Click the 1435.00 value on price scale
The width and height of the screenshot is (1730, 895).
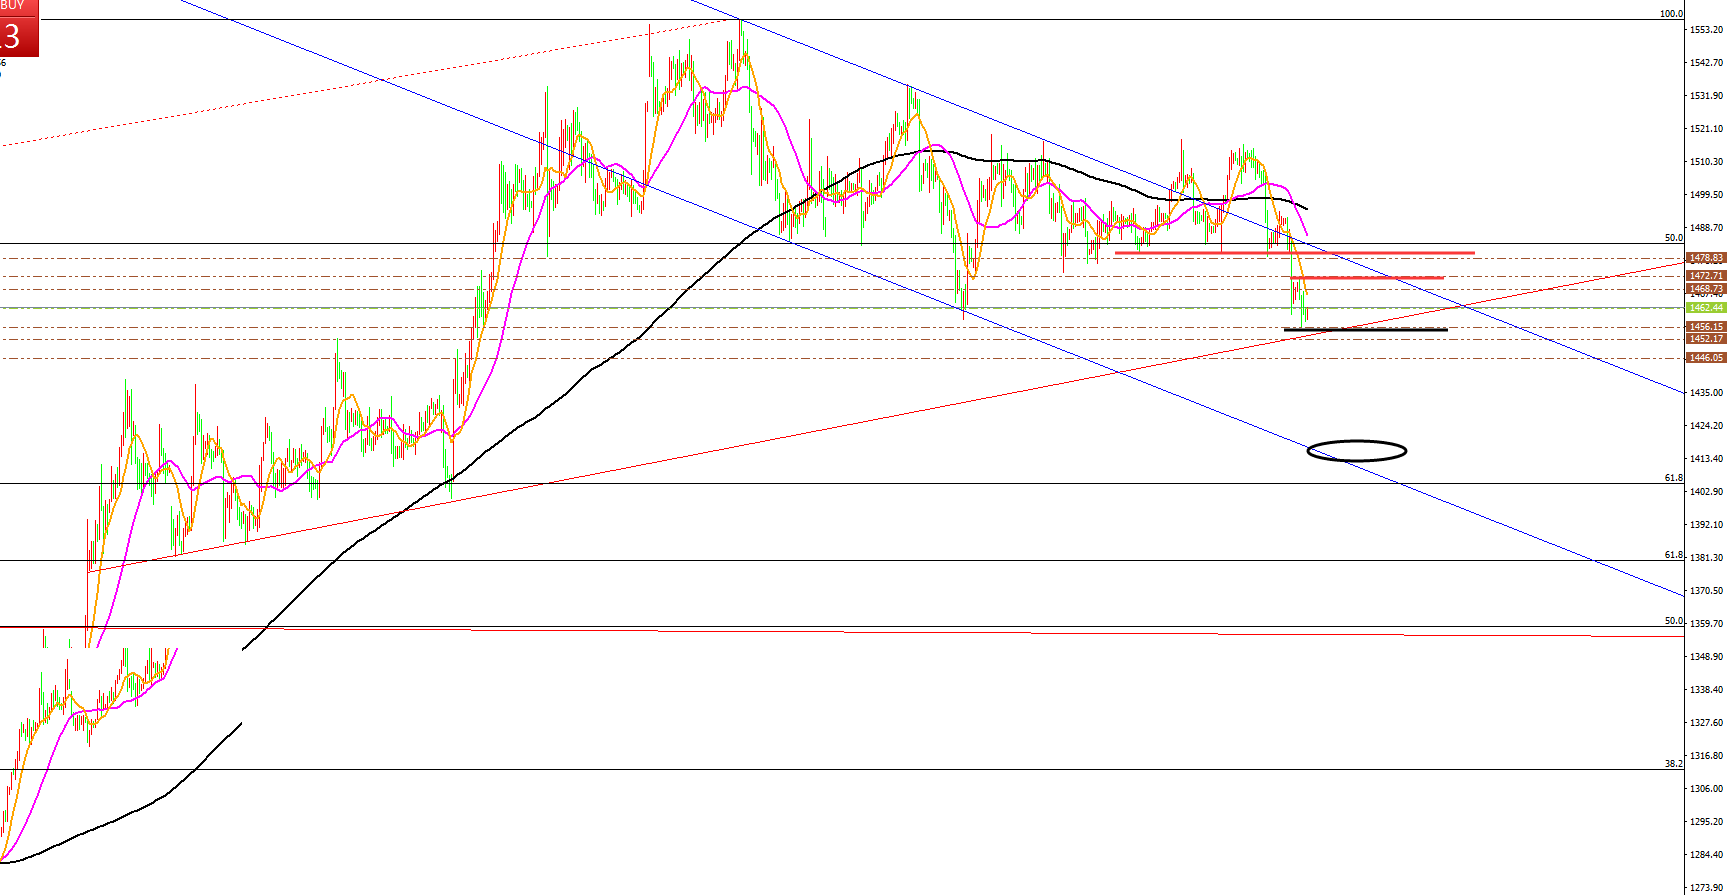pyautogui.click(x=1705, y=393)
